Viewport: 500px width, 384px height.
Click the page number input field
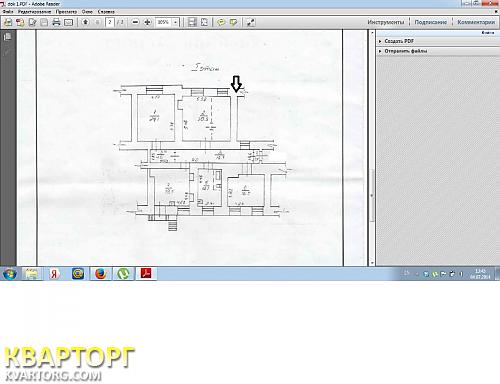(110, 22)
